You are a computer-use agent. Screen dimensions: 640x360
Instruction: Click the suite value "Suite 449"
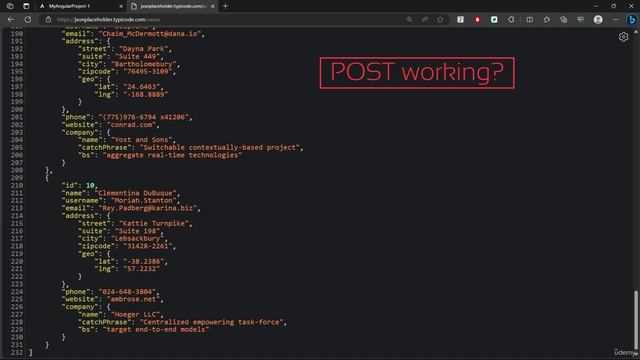tap(137, 56)
